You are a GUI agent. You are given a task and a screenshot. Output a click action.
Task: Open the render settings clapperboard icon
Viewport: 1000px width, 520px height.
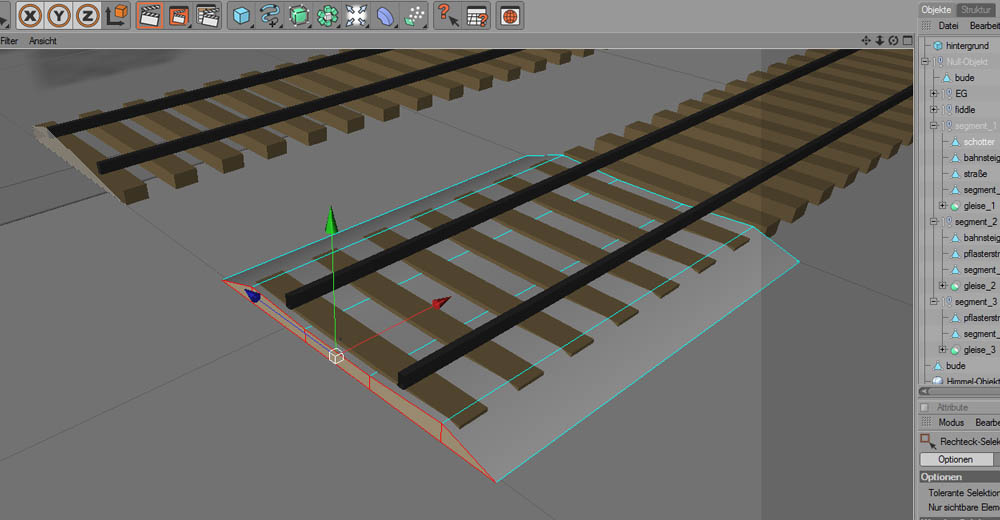tap(208, 16)
